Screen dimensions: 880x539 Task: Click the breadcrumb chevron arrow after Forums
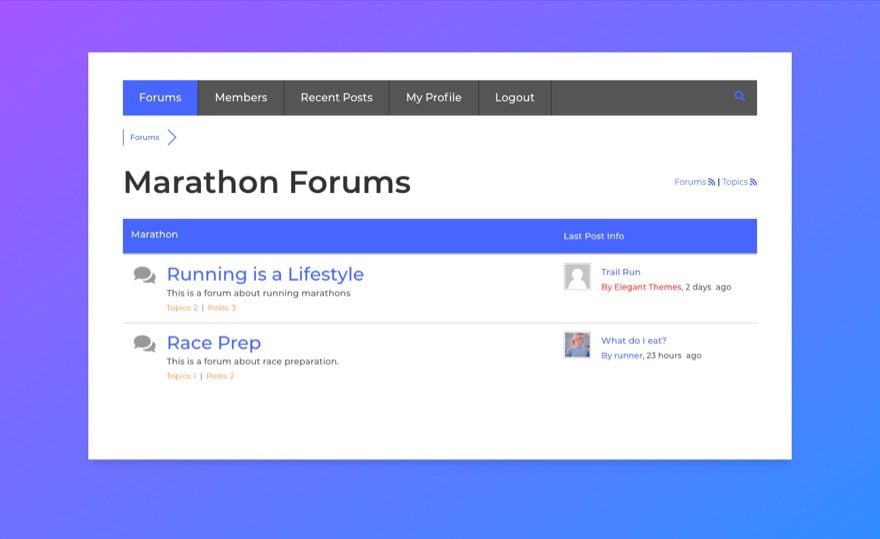click(x=172, y=137)
